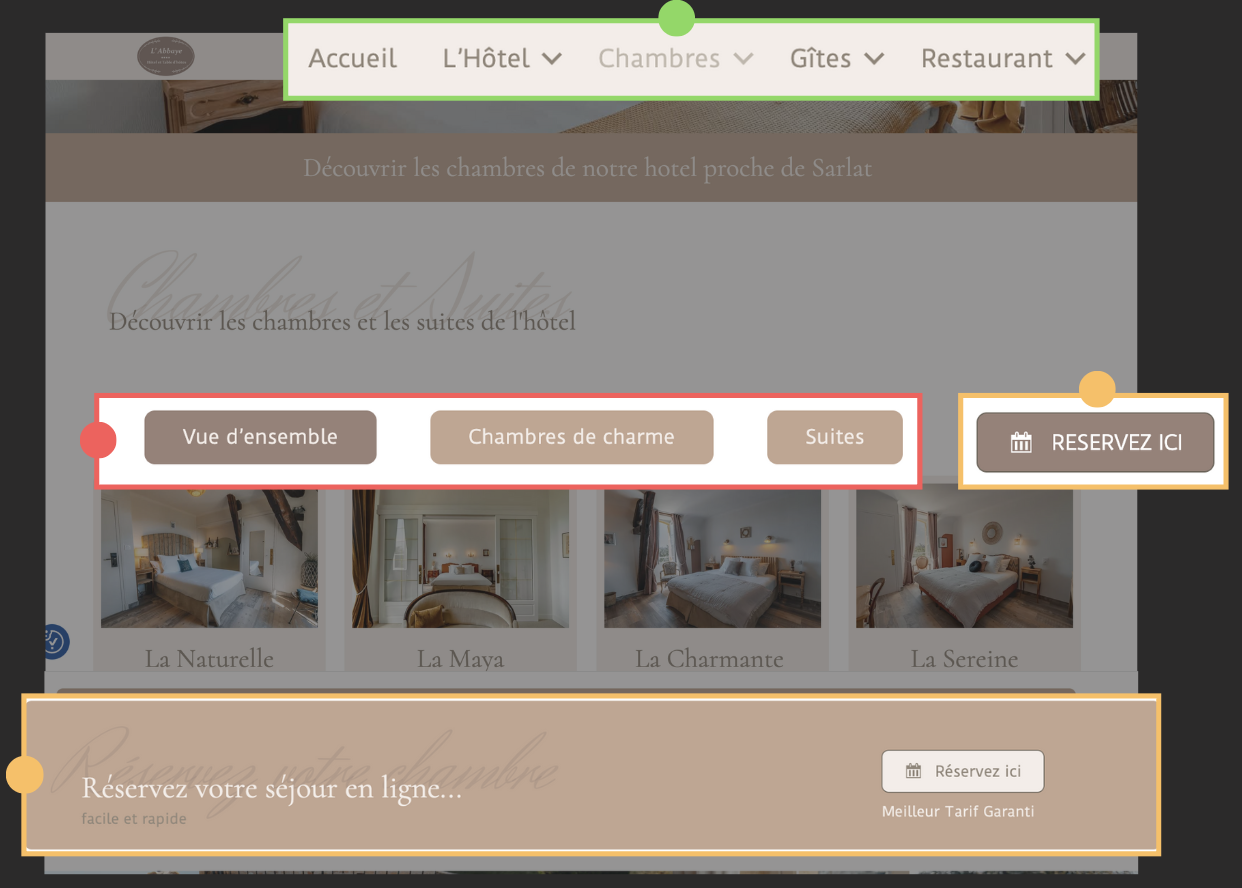Open the Gîtes dropdown arrow
The width and height of the screenshot is (1242, 888).
pos(874,59)
